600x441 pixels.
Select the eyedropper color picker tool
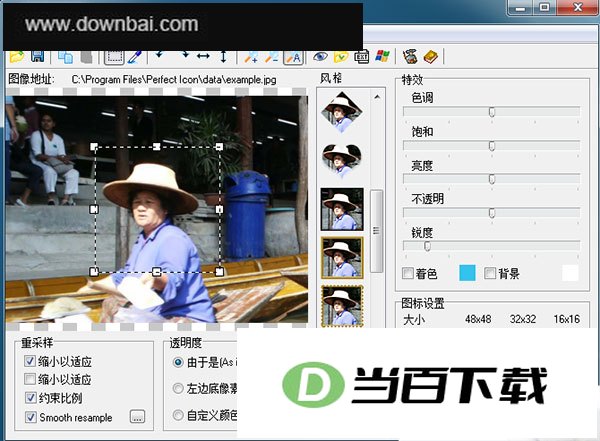click(134, 57)
